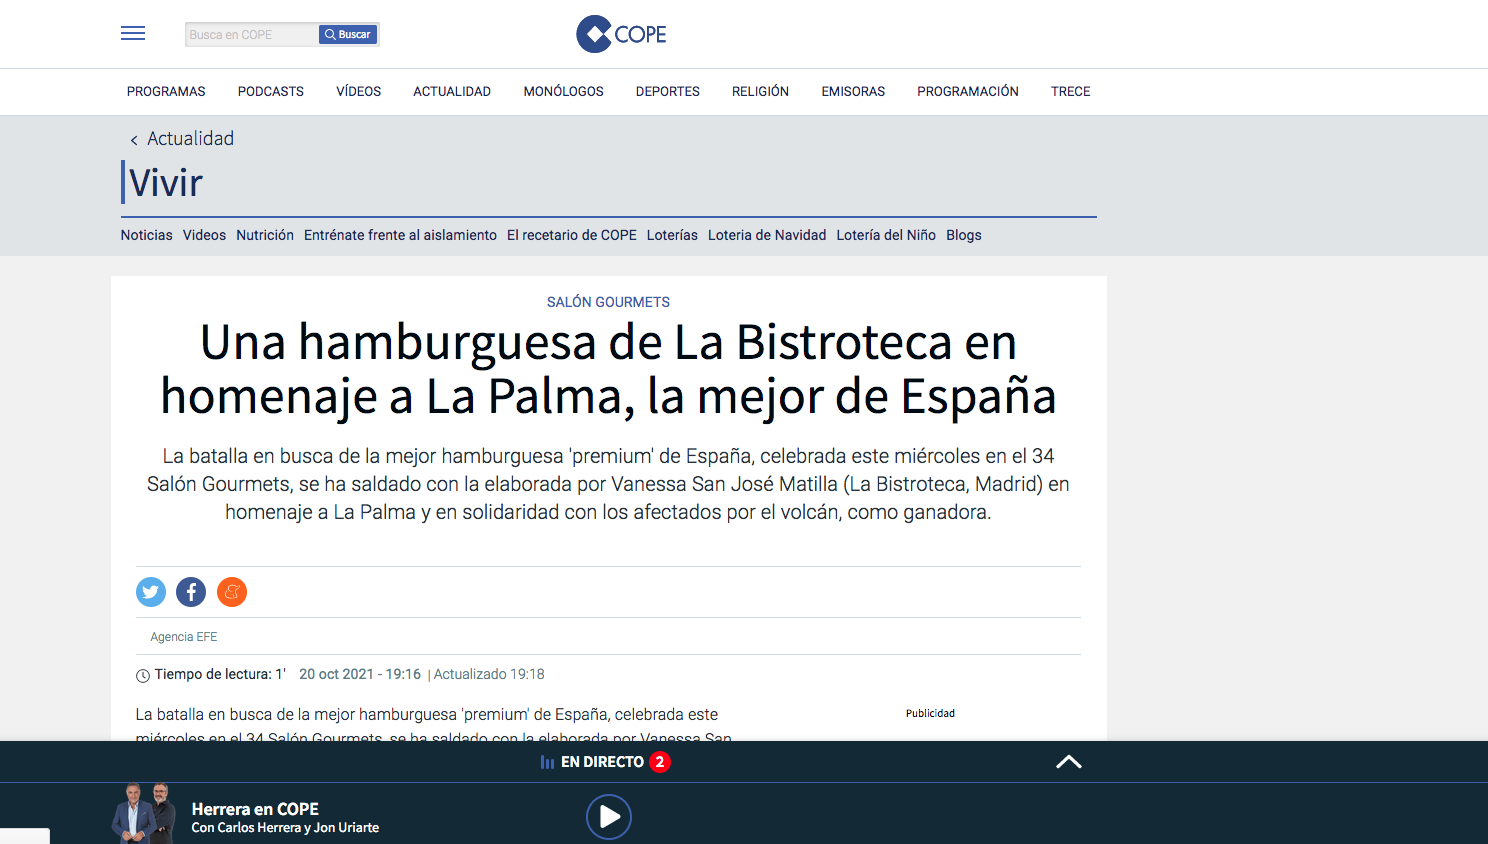Share article on Facebook
This screenshot has width=1488, height=844.
coord(191,592)
